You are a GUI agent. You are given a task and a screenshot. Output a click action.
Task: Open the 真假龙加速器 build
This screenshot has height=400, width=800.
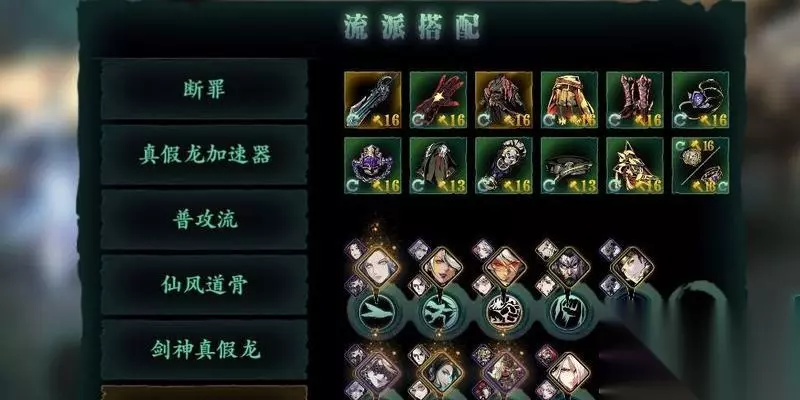204,155
